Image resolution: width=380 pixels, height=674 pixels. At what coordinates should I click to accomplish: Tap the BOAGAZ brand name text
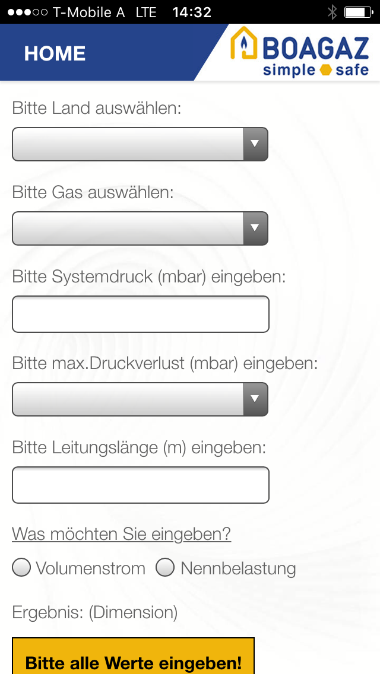[316, 48]
